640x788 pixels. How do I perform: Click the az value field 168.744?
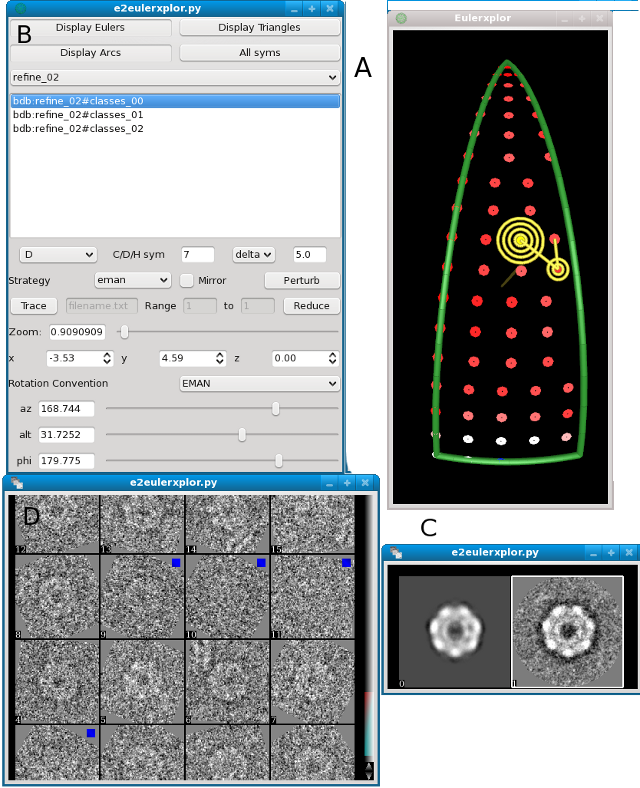point(66,409)
